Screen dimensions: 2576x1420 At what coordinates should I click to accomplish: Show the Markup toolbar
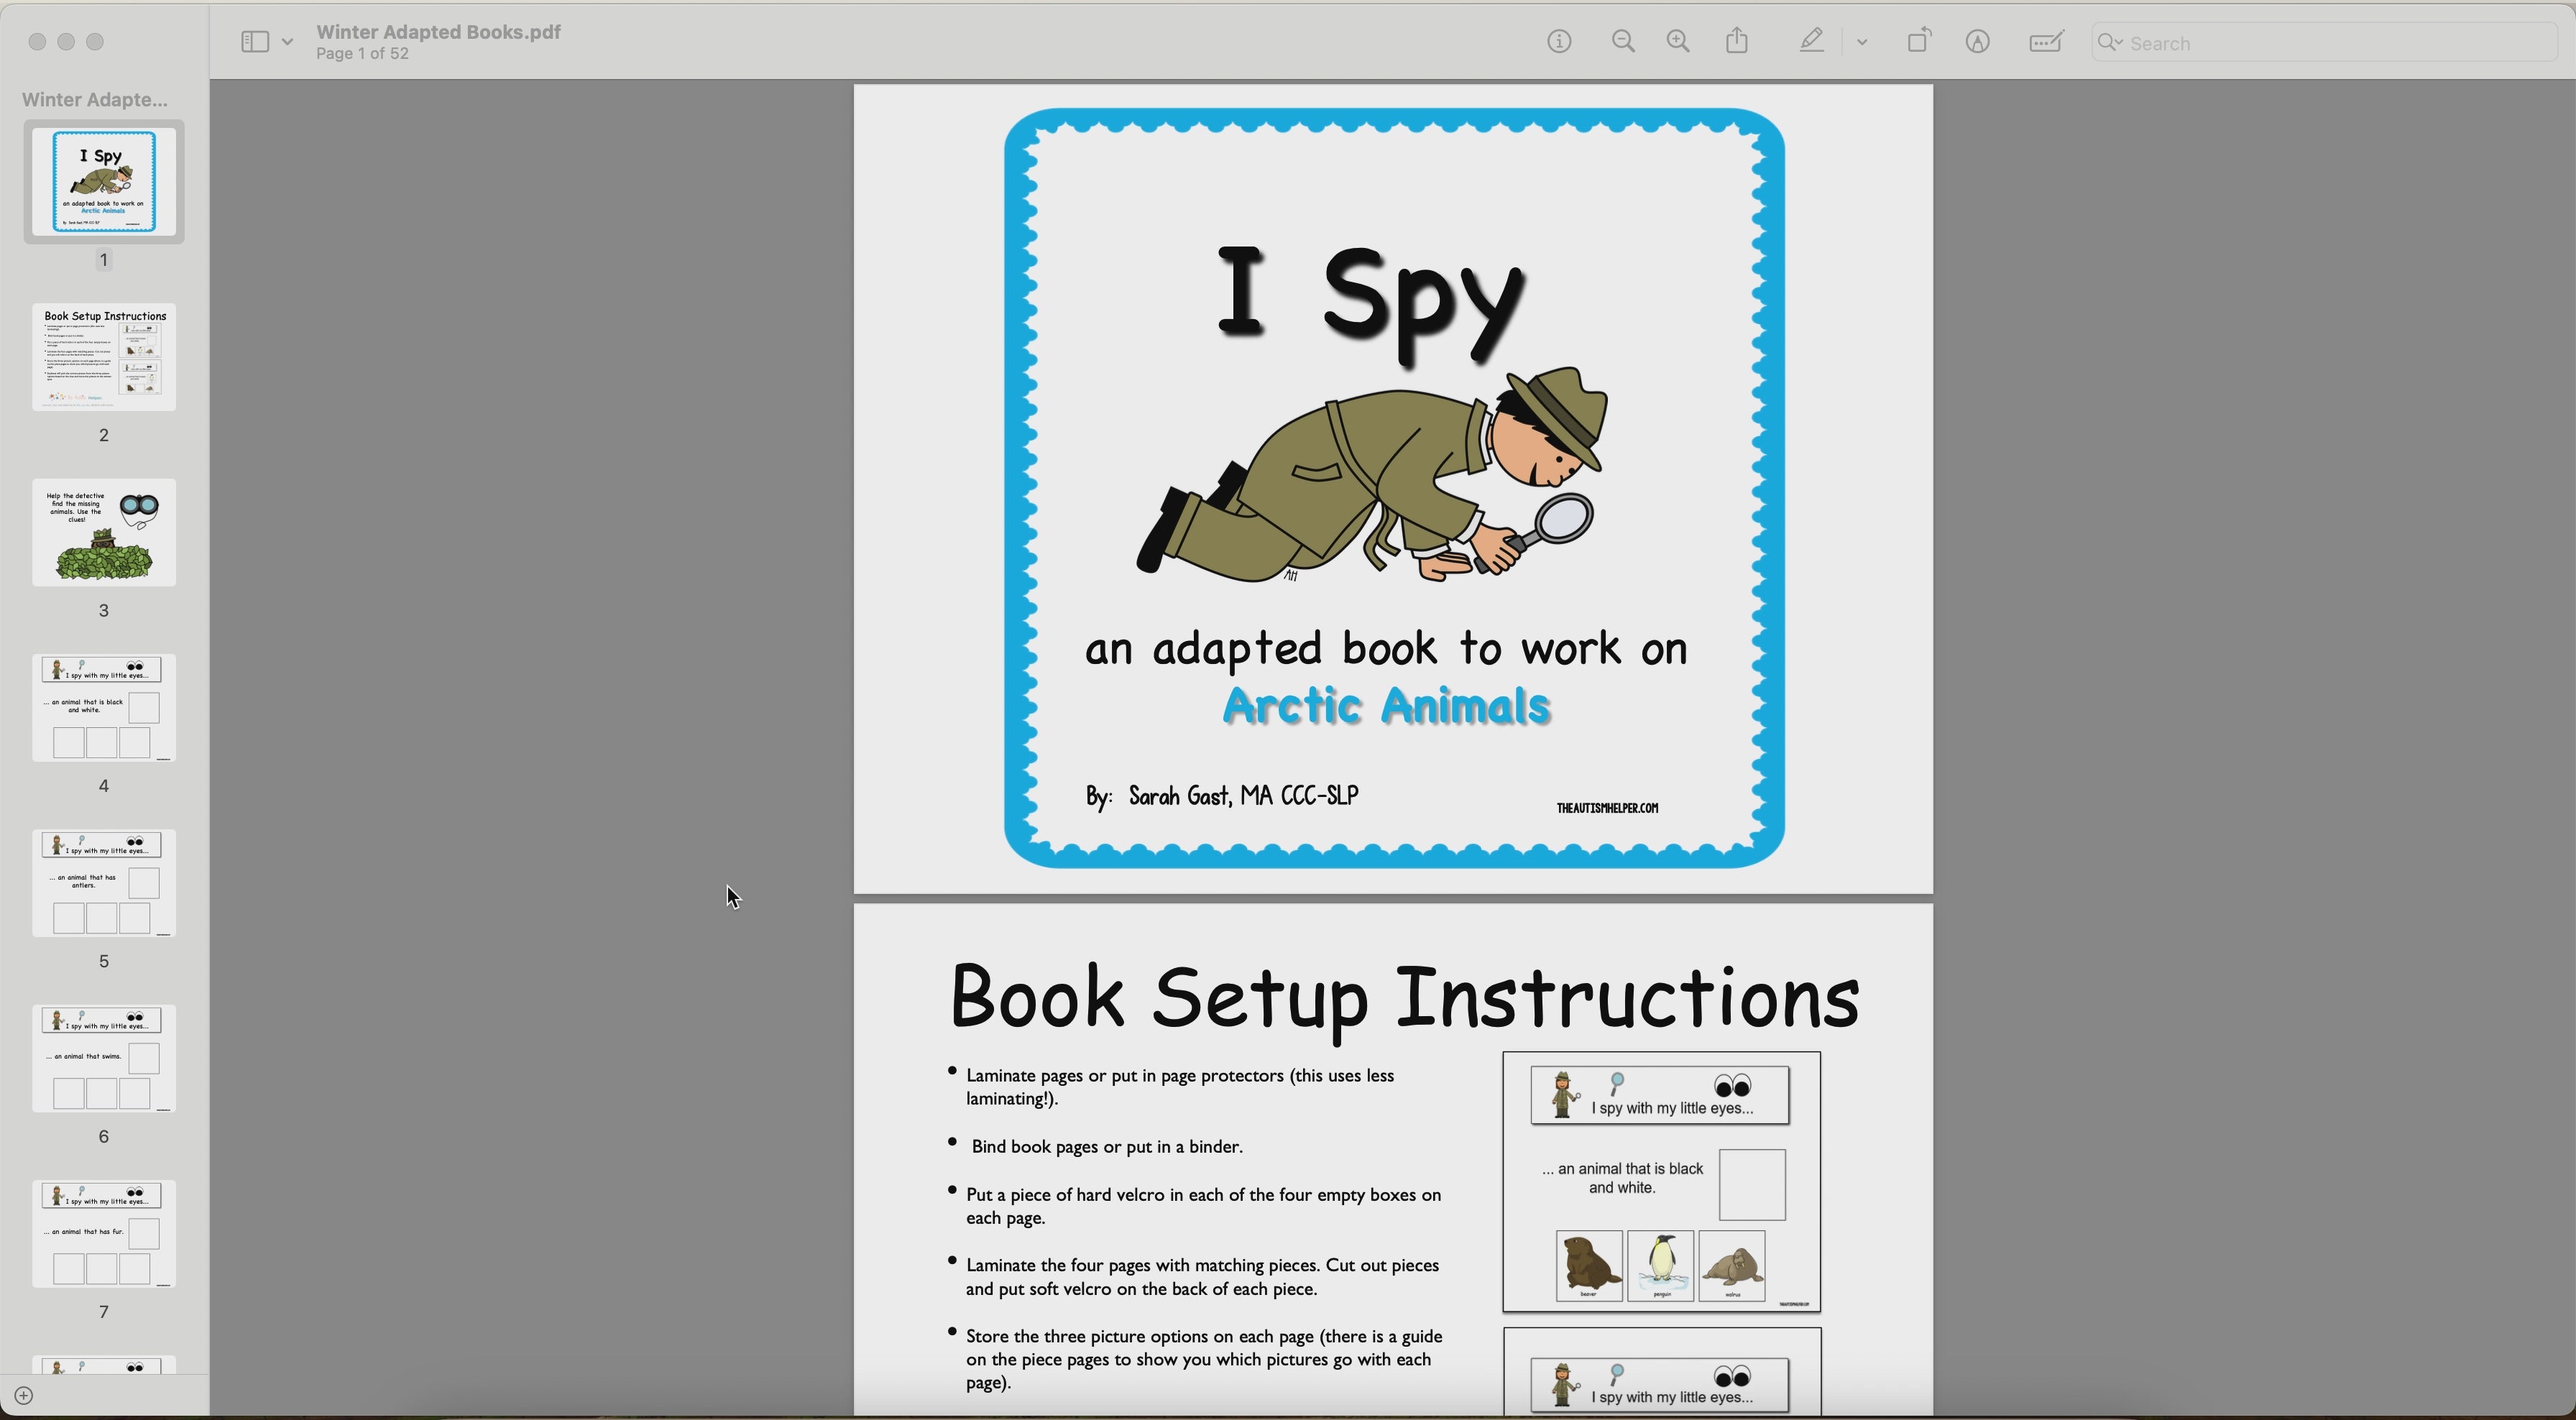[1978, 42]
